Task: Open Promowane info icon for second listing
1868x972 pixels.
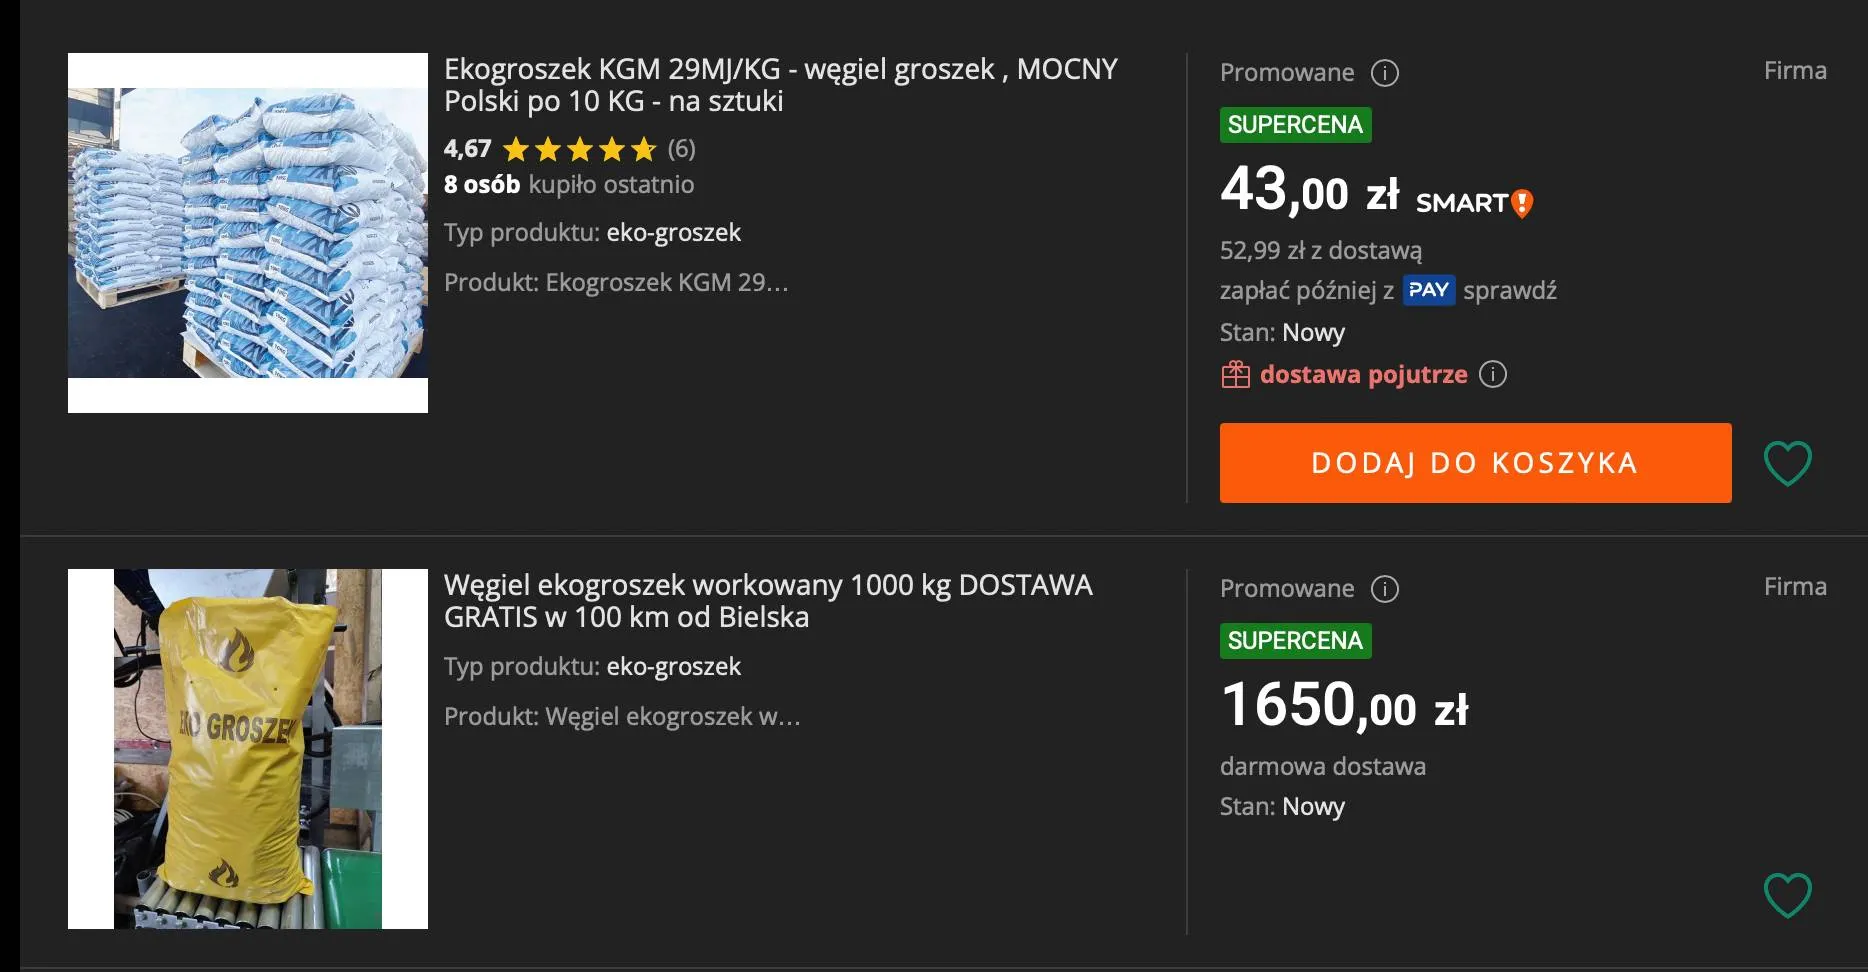Action: coord(1384,589)
